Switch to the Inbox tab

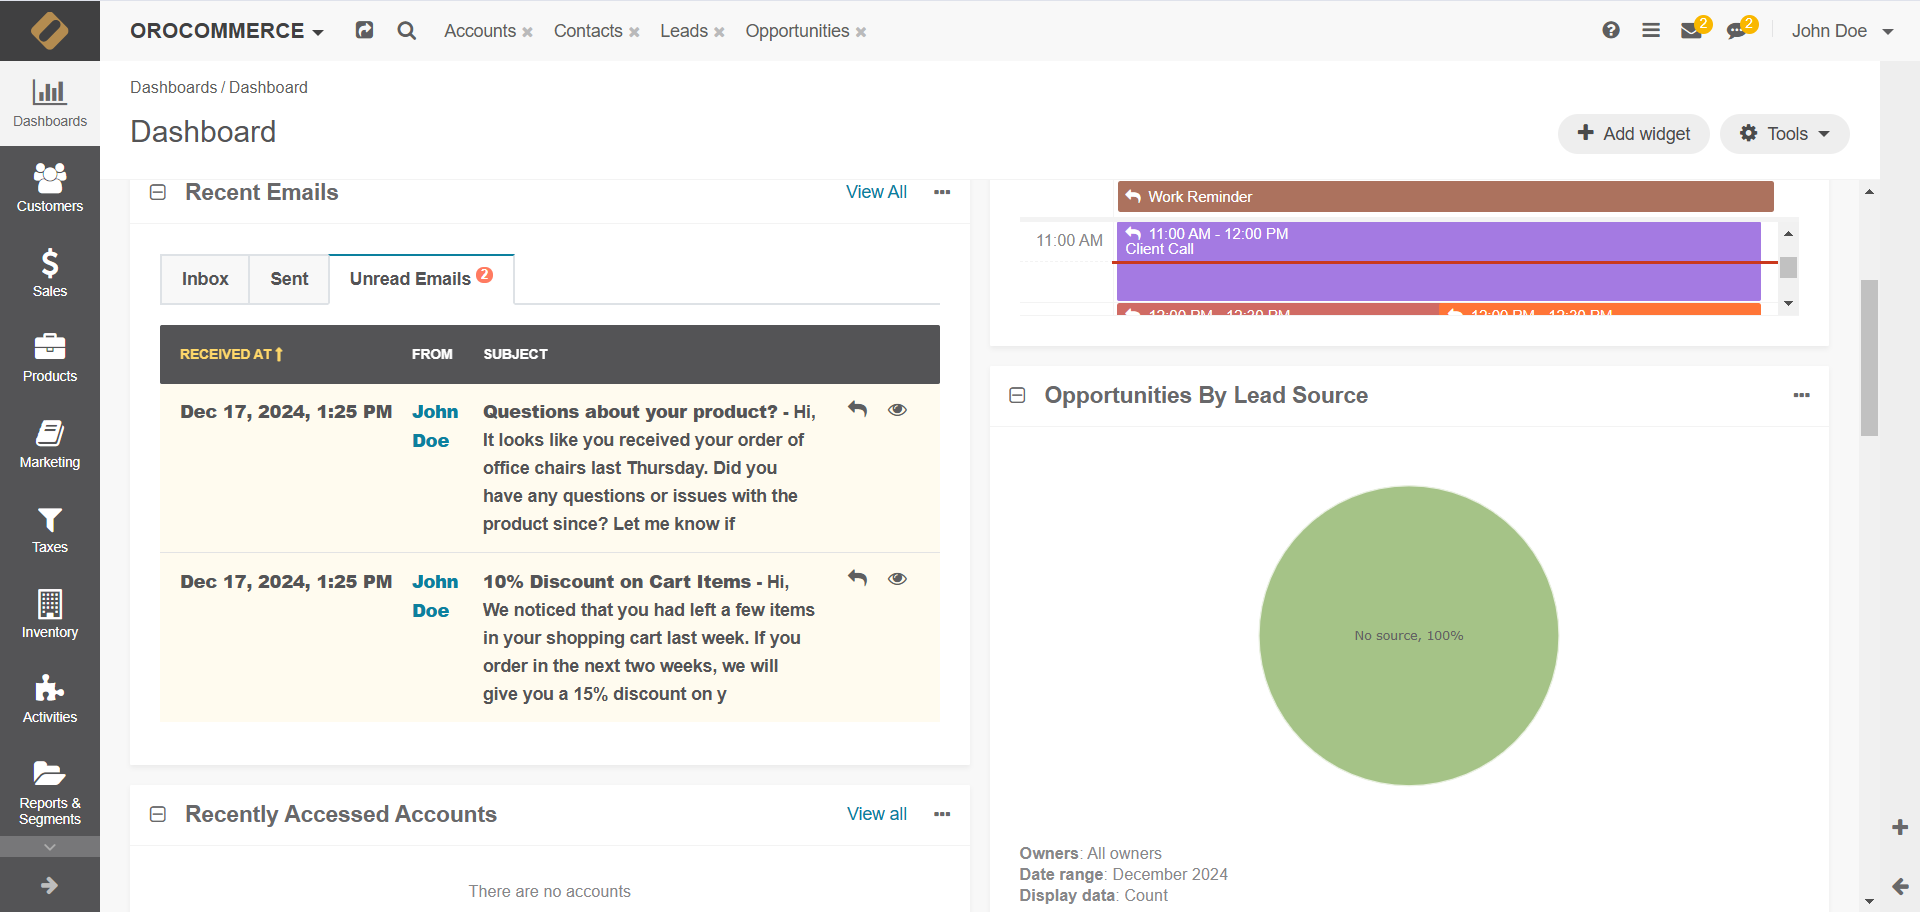click(x=205, y=279)
